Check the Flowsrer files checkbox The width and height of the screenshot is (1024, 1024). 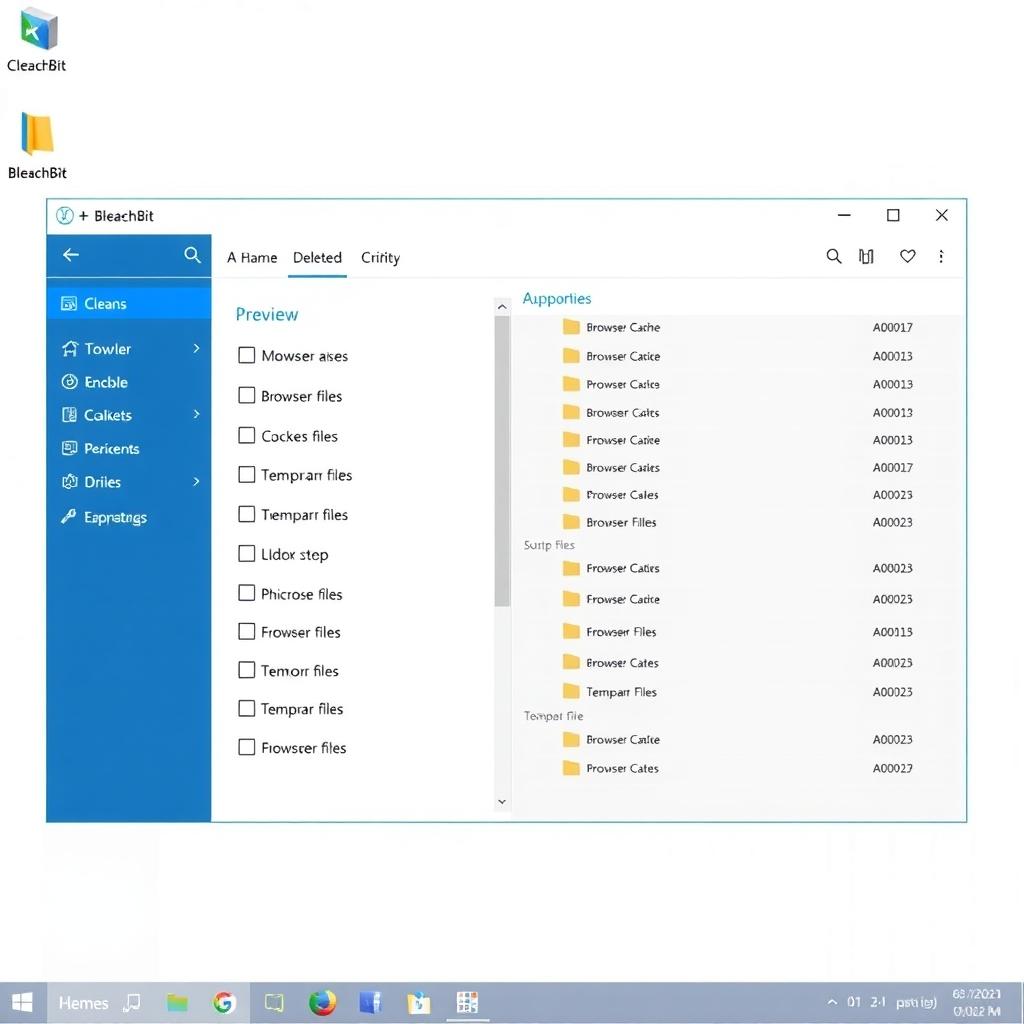(246, 746)
